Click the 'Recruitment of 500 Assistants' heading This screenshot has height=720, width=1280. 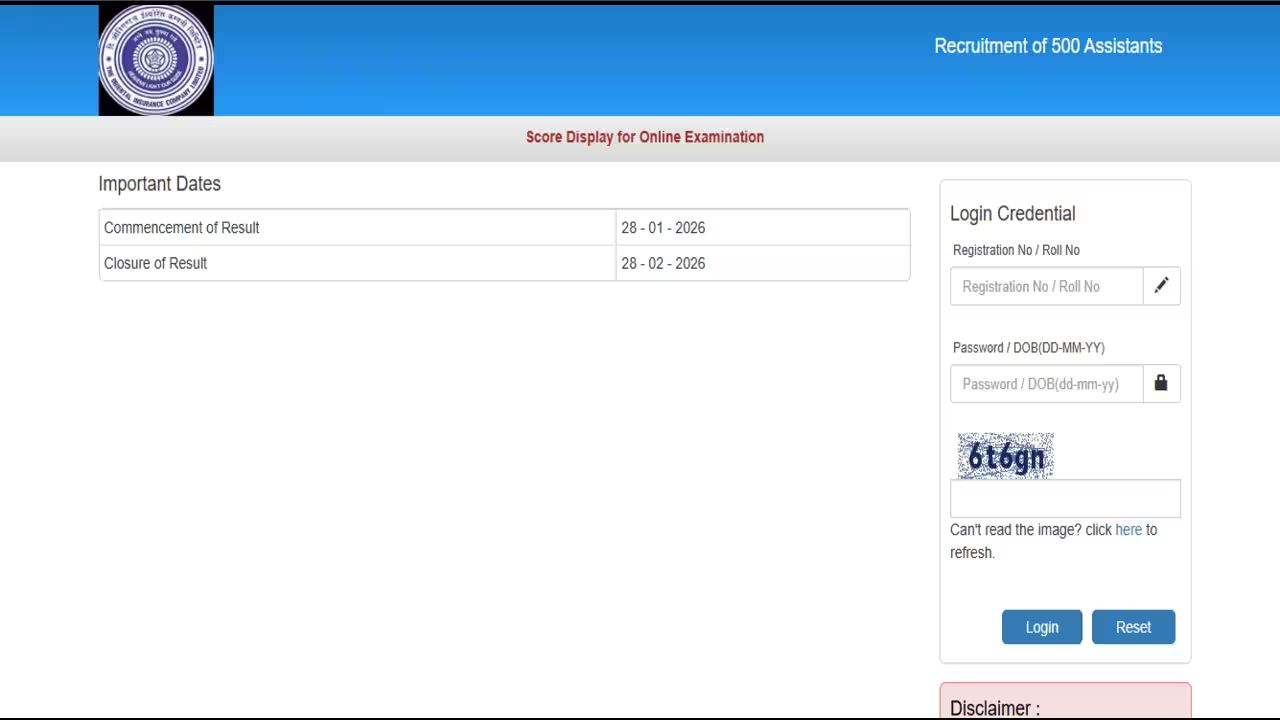pos(1048,46)
